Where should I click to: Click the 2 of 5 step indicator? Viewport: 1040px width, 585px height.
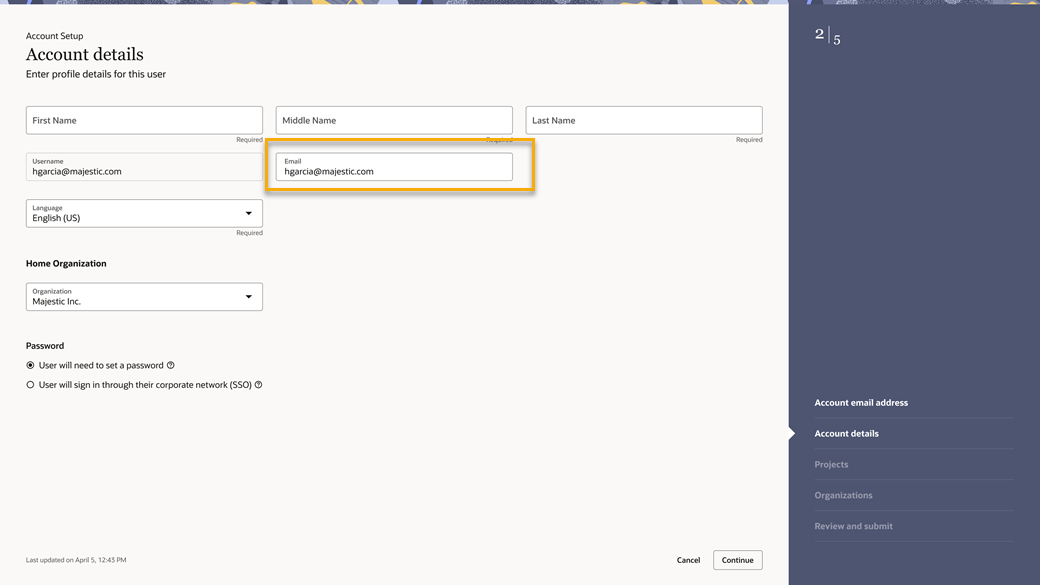pos(828,37)
